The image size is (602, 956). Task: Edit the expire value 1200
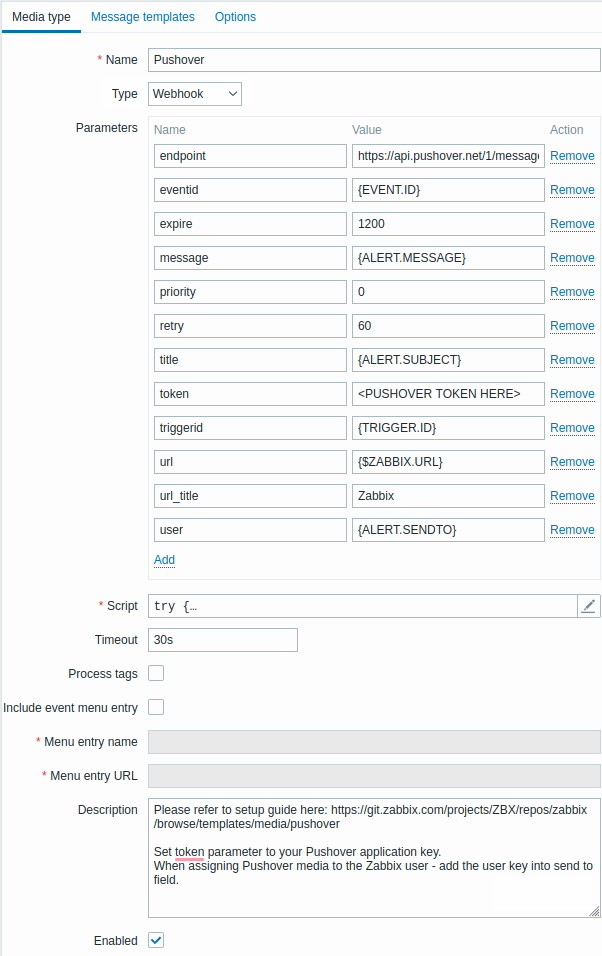(448, 224)
